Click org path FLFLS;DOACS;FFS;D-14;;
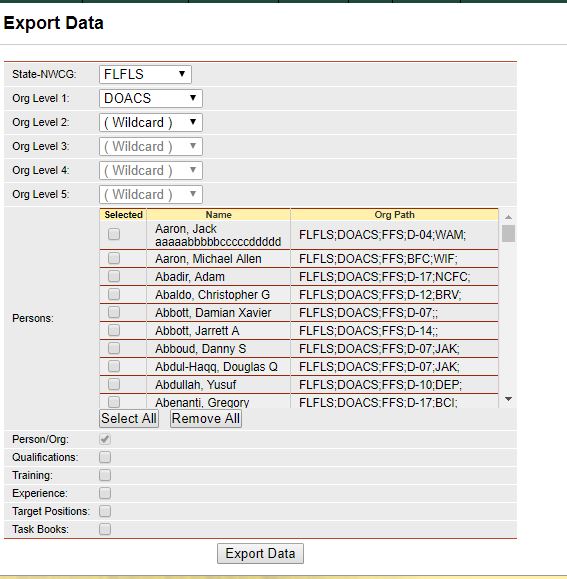The image size is (567, 579). [368, 331]
